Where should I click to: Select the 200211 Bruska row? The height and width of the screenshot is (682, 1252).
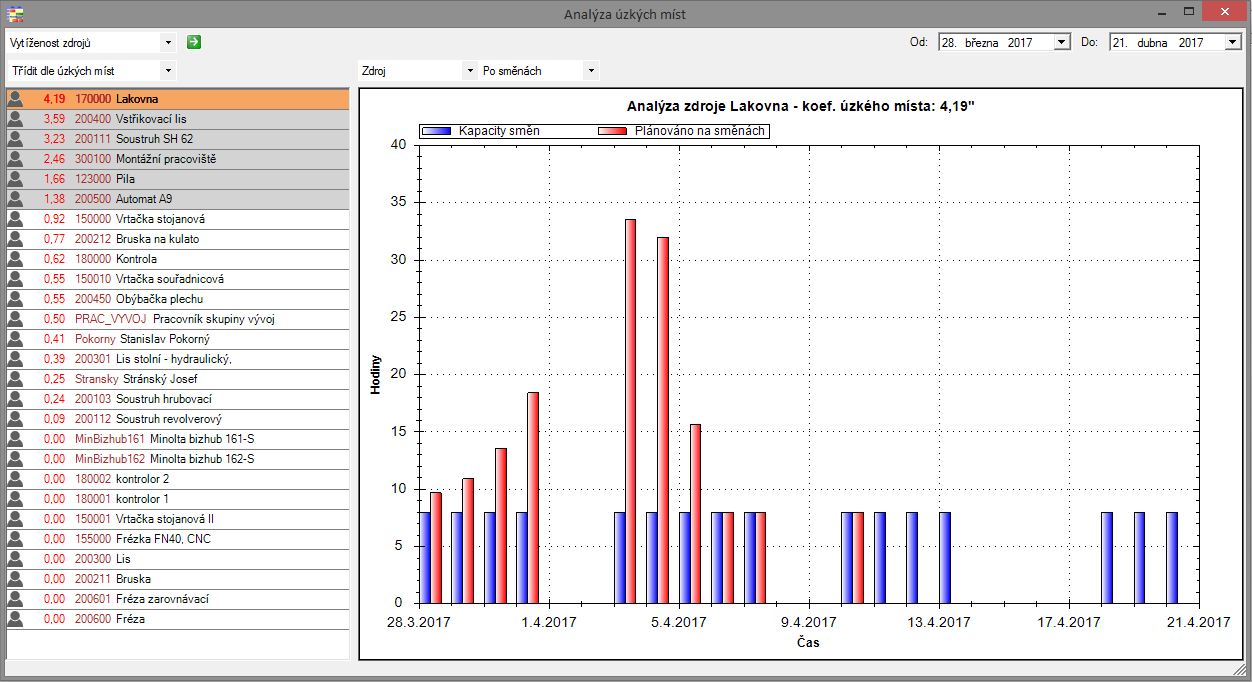178,579
